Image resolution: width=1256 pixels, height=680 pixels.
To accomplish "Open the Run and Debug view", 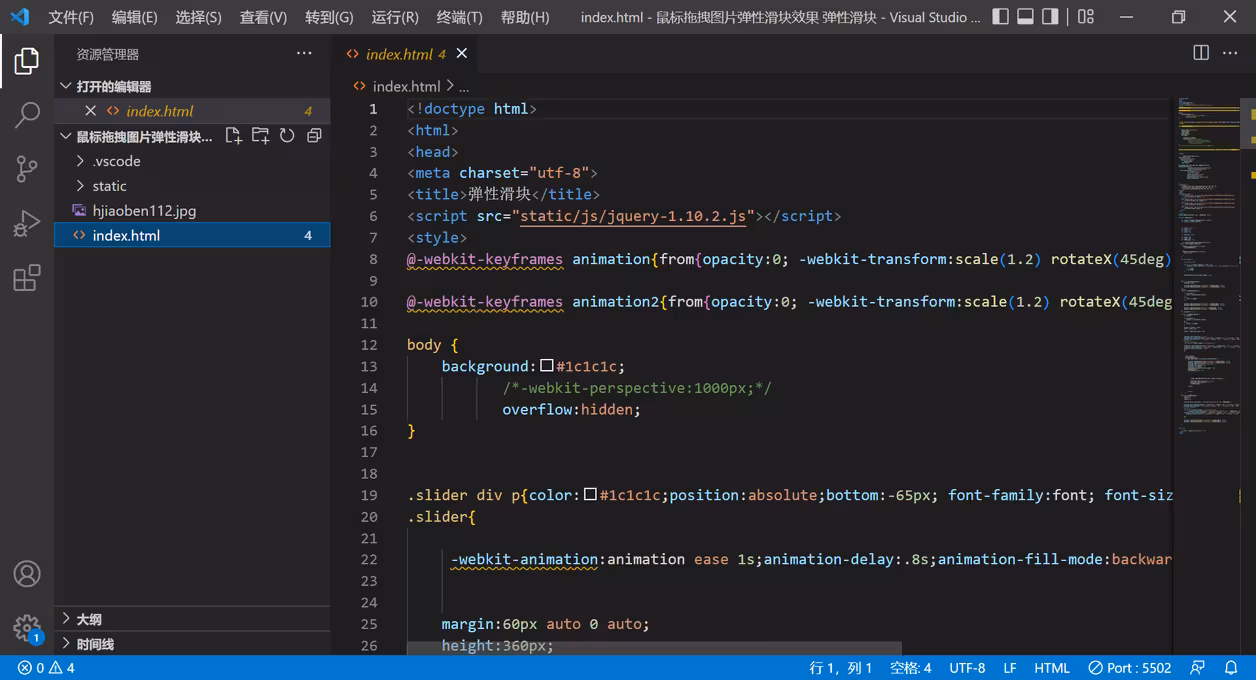I will [27, 223].
